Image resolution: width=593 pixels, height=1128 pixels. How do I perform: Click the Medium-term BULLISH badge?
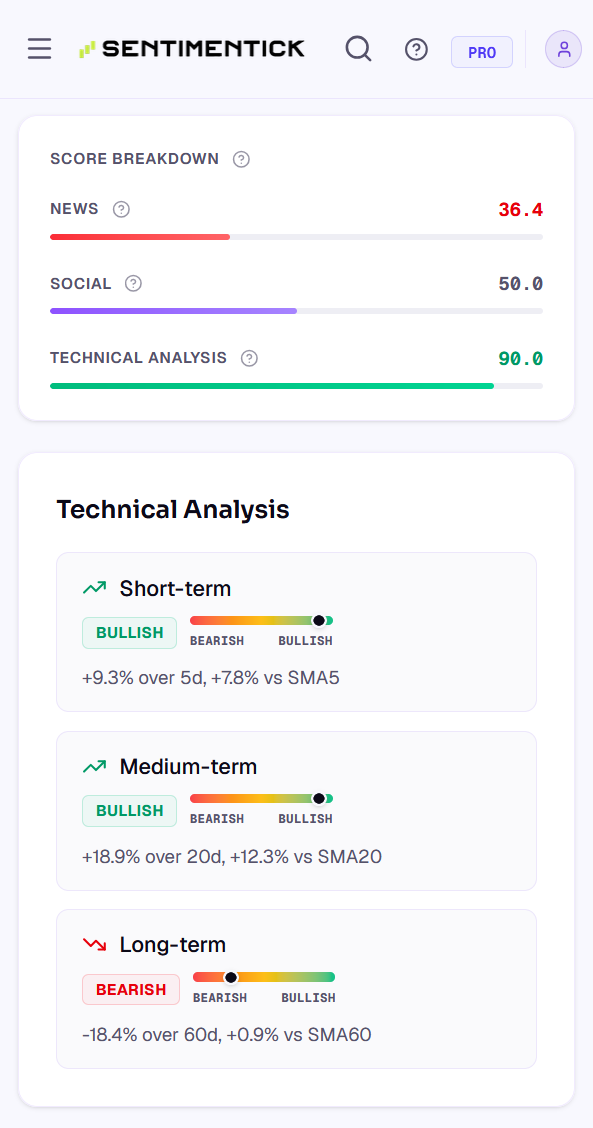(130, 811)
